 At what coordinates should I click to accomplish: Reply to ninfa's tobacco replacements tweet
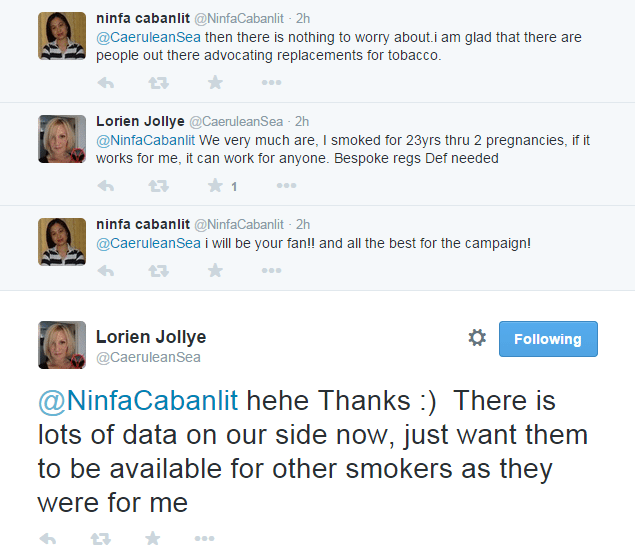click(x=106, y=83)
